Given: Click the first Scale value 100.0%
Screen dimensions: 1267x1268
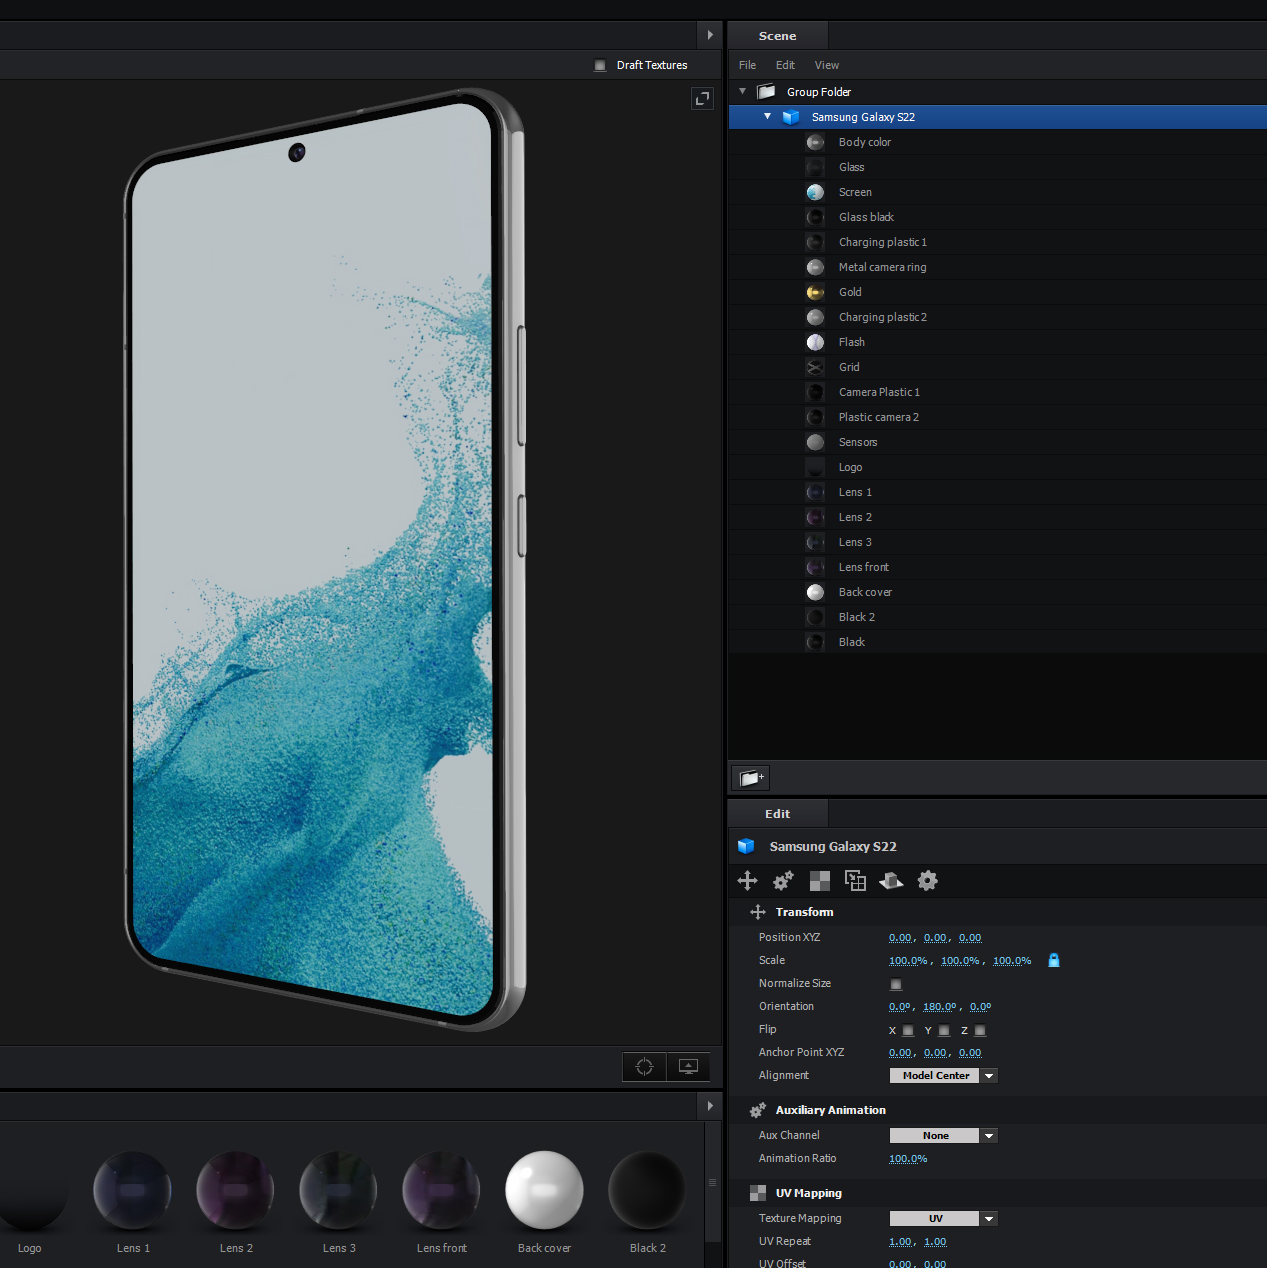Looking at the screenshot, I should (x=908, y=961).
